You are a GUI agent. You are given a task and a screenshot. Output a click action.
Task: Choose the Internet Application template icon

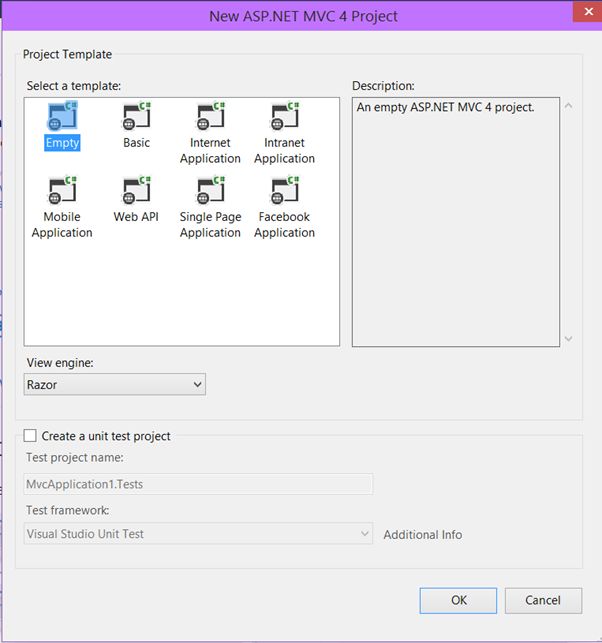click(x=210, y=116)
